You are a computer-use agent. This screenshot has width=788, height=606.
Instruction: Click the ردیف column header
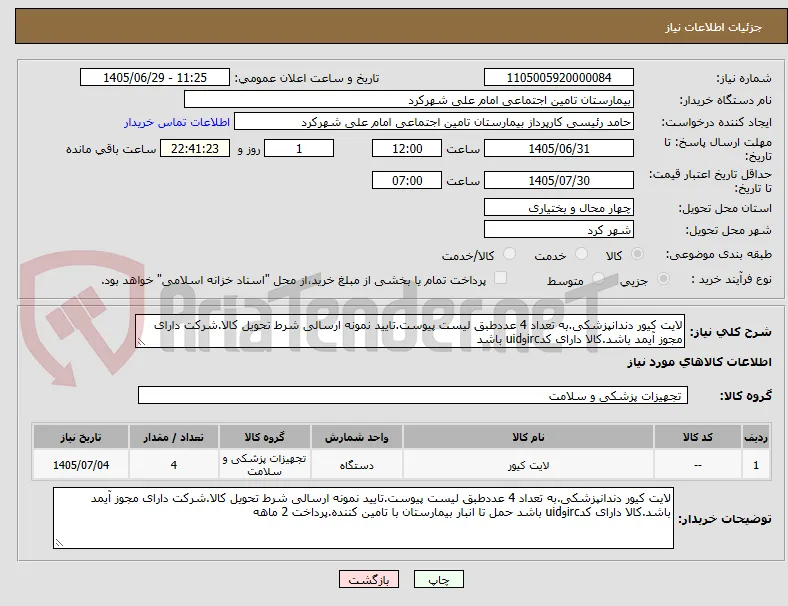755,437
